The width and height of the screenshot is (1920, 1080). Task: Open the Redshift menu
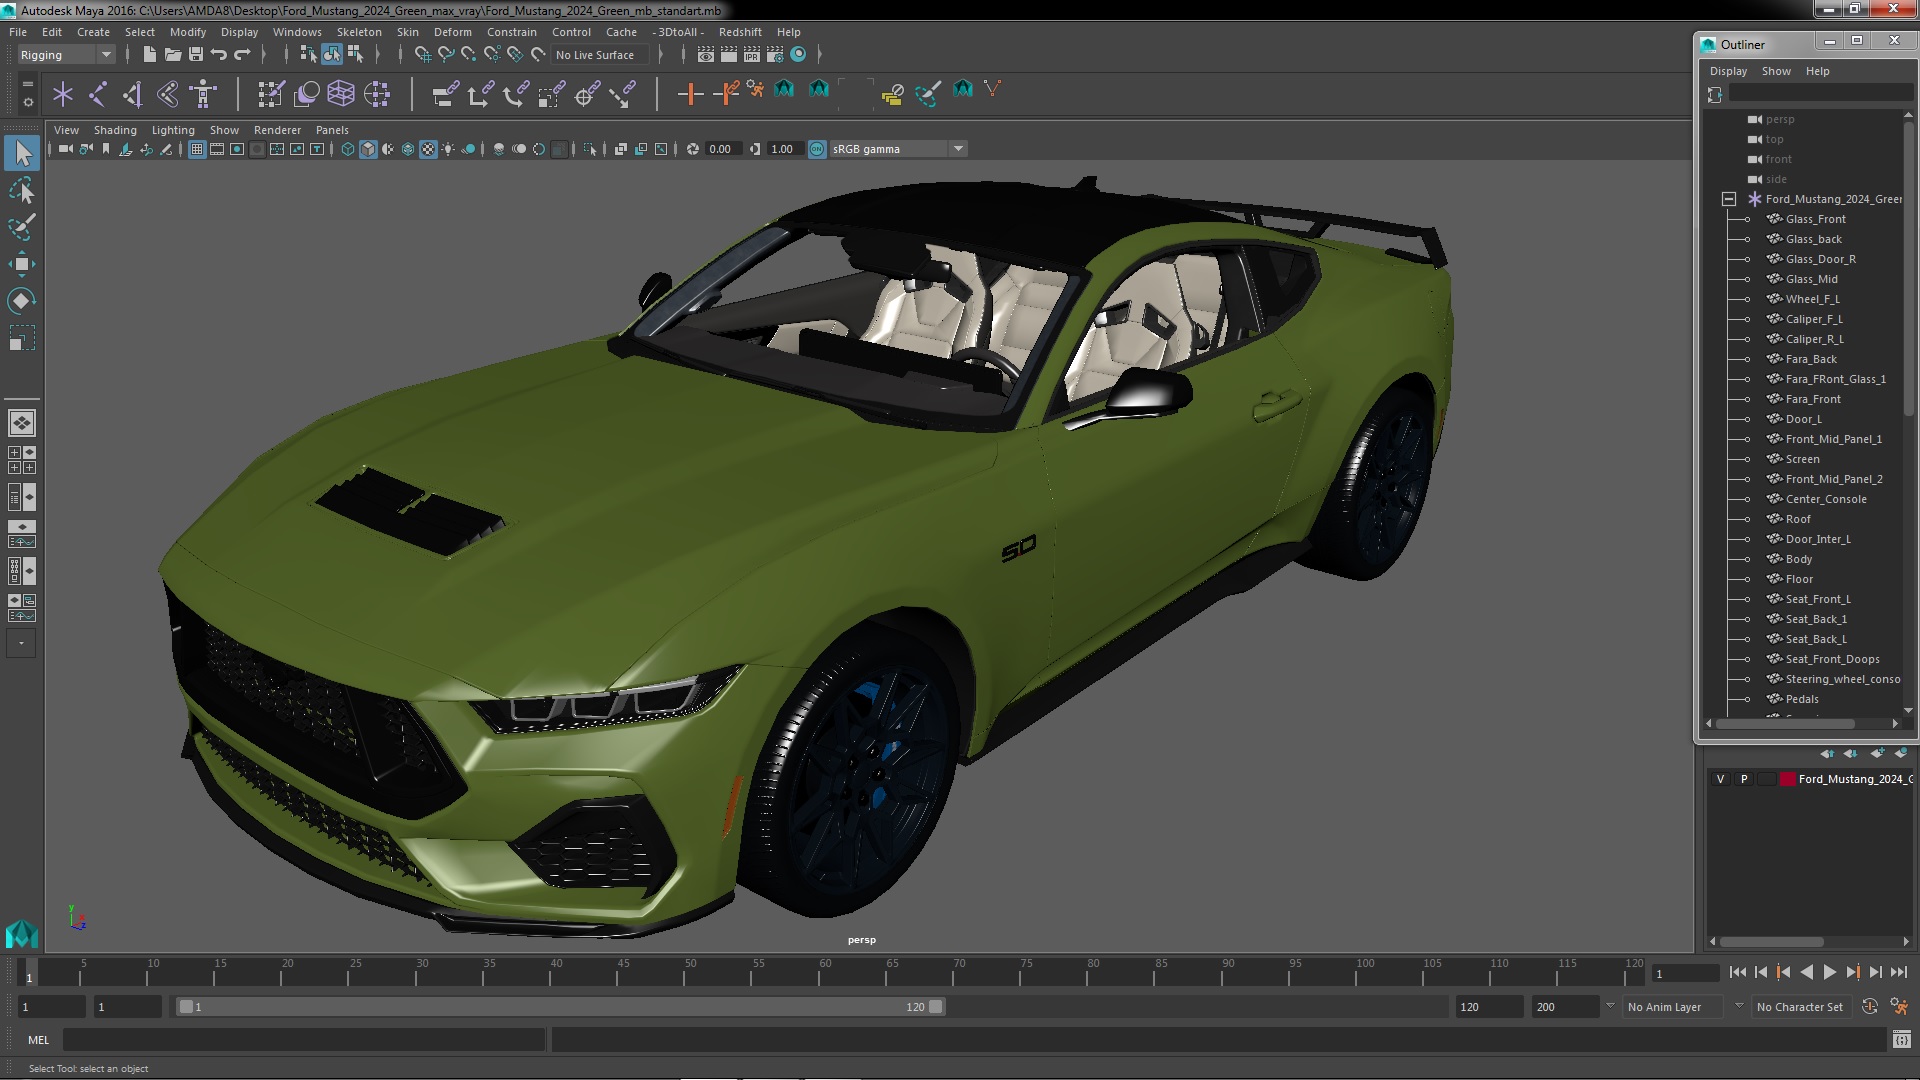coord(740,32)
